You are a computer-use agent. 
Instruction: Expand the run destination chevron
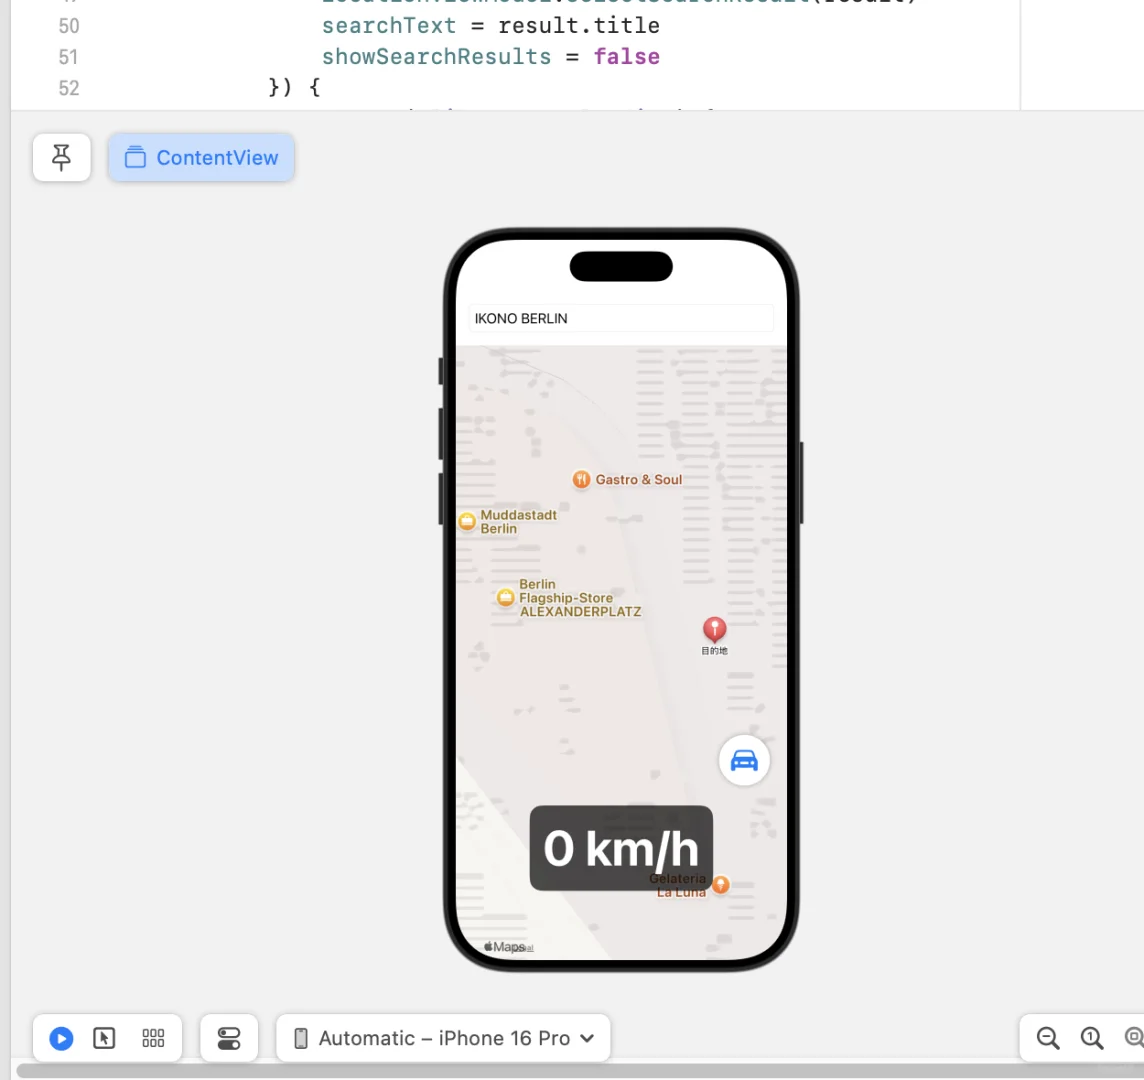pyautogui.click(x=588, y=1038)
